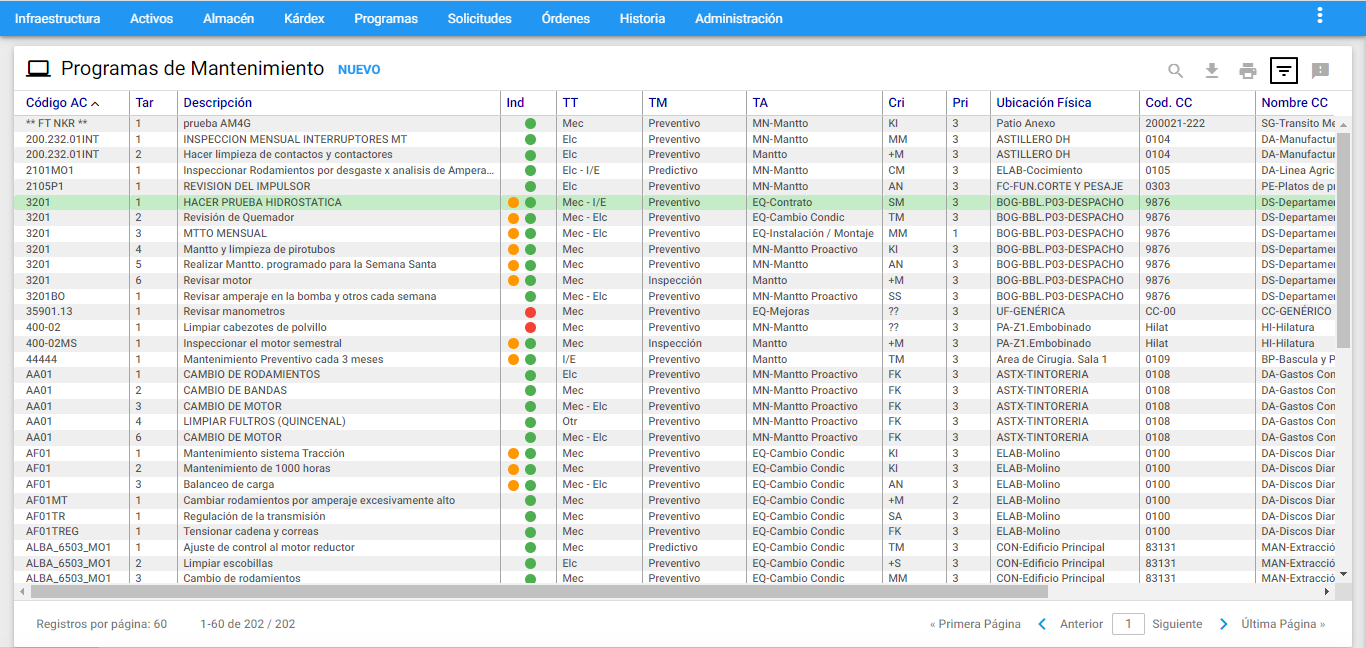Viewport: 1366px width, 648px height.
Task: Click the scroll down arrow
Action: pos(1343,574)
